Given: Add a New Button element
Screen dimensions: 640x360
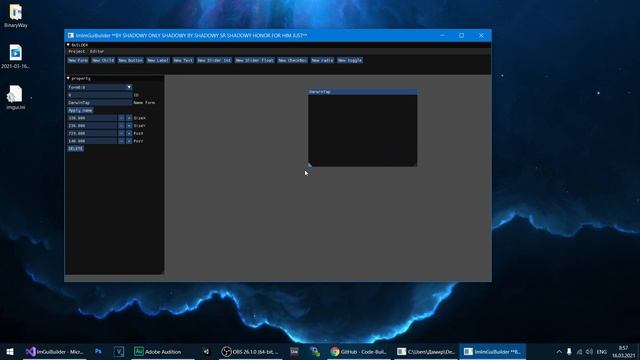Looking at the screenshot, I should pos(131,60).
